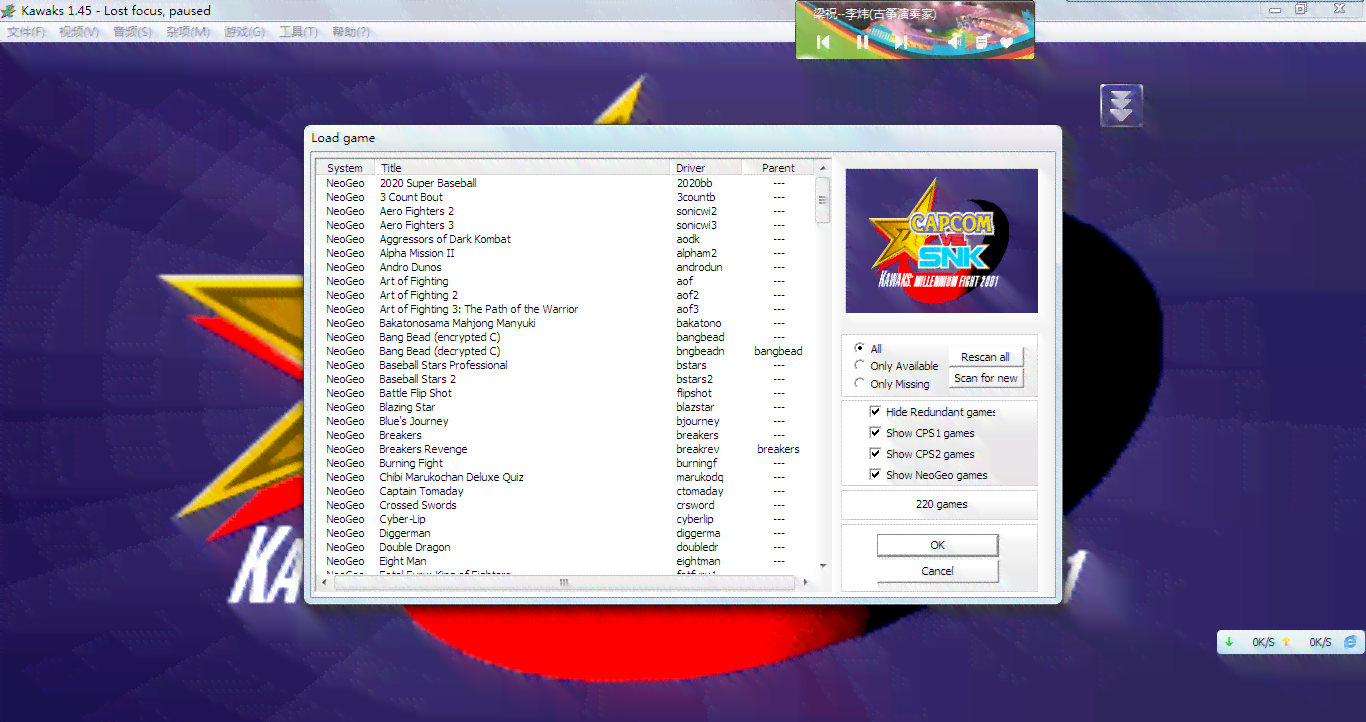Sort game list by Title column header
The width and height of the screenshot is (1366, 722).
(x=522, y=168)
